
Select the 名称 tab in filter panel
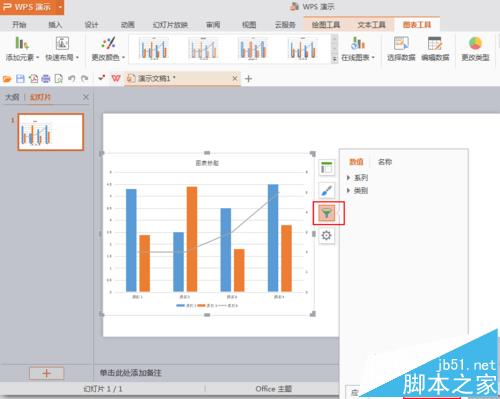pyautogui.click(x=385, y=162)
